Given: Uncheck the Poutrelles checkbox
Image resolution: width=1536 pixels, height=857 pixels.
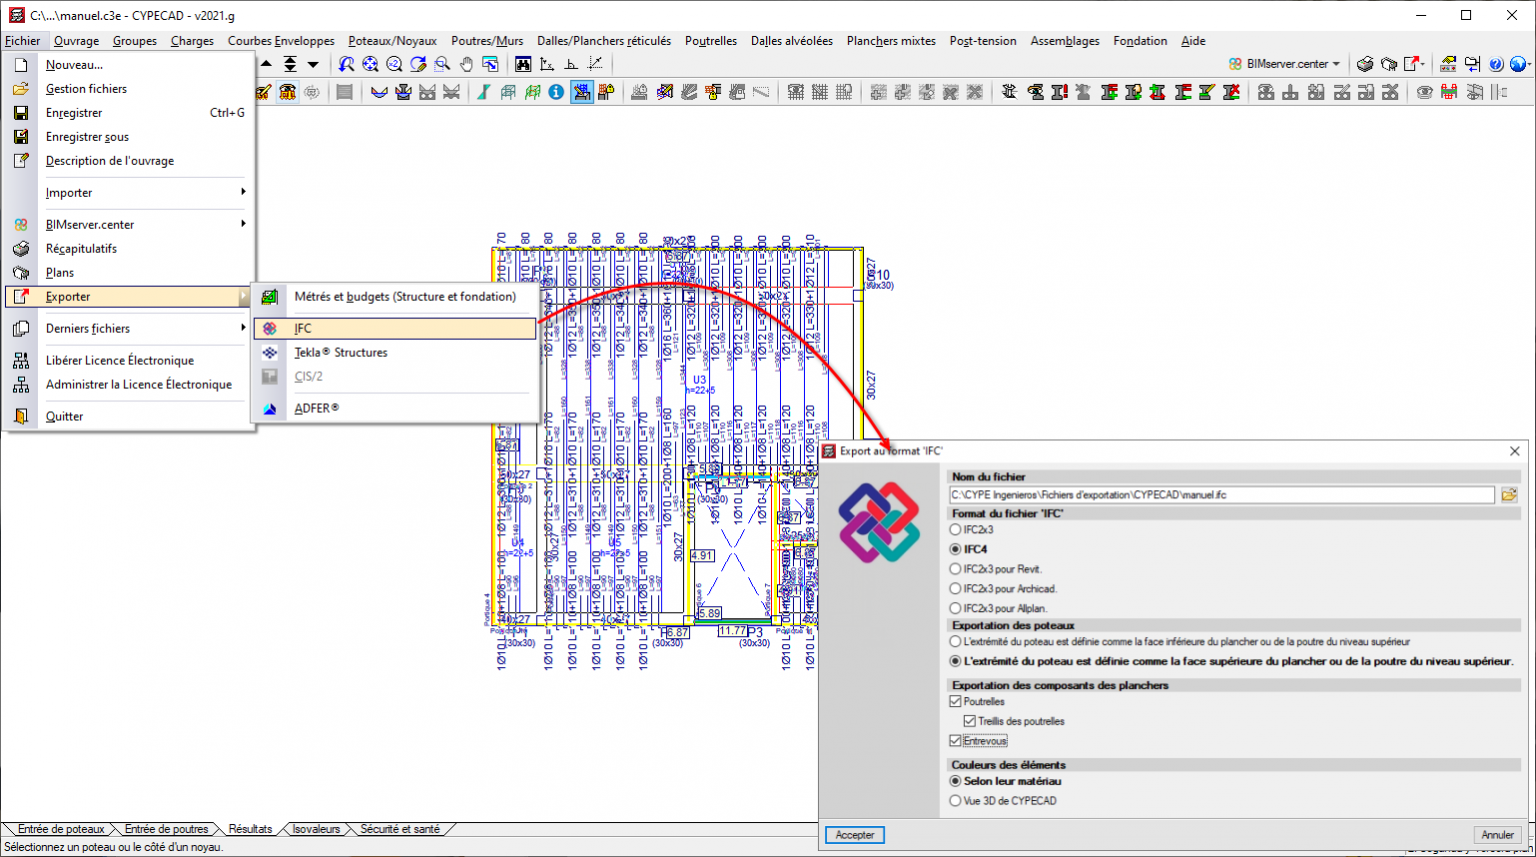Looking at the screenshot, I should tap(956, 702).
